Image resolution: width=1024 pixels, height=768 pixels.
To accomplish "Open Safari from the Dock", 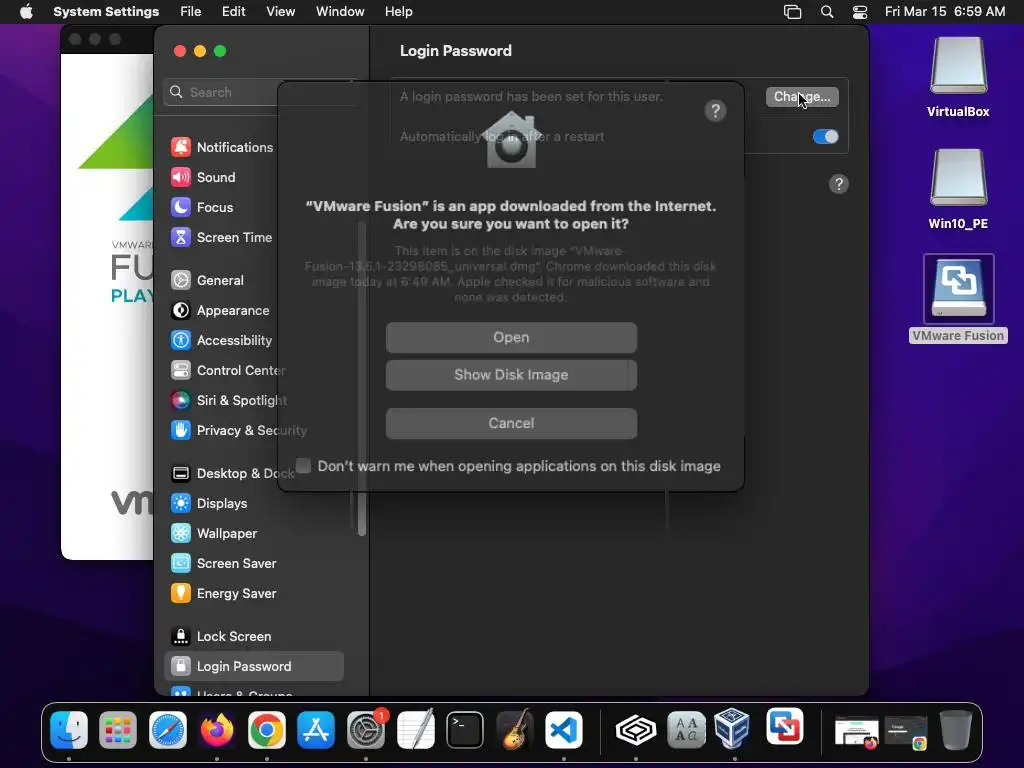I will coord(168,729).
